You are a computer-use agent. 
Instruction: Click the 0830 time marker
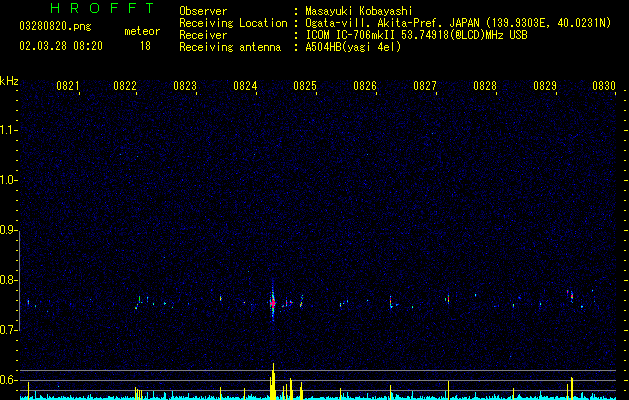click(x=604, y=86)
